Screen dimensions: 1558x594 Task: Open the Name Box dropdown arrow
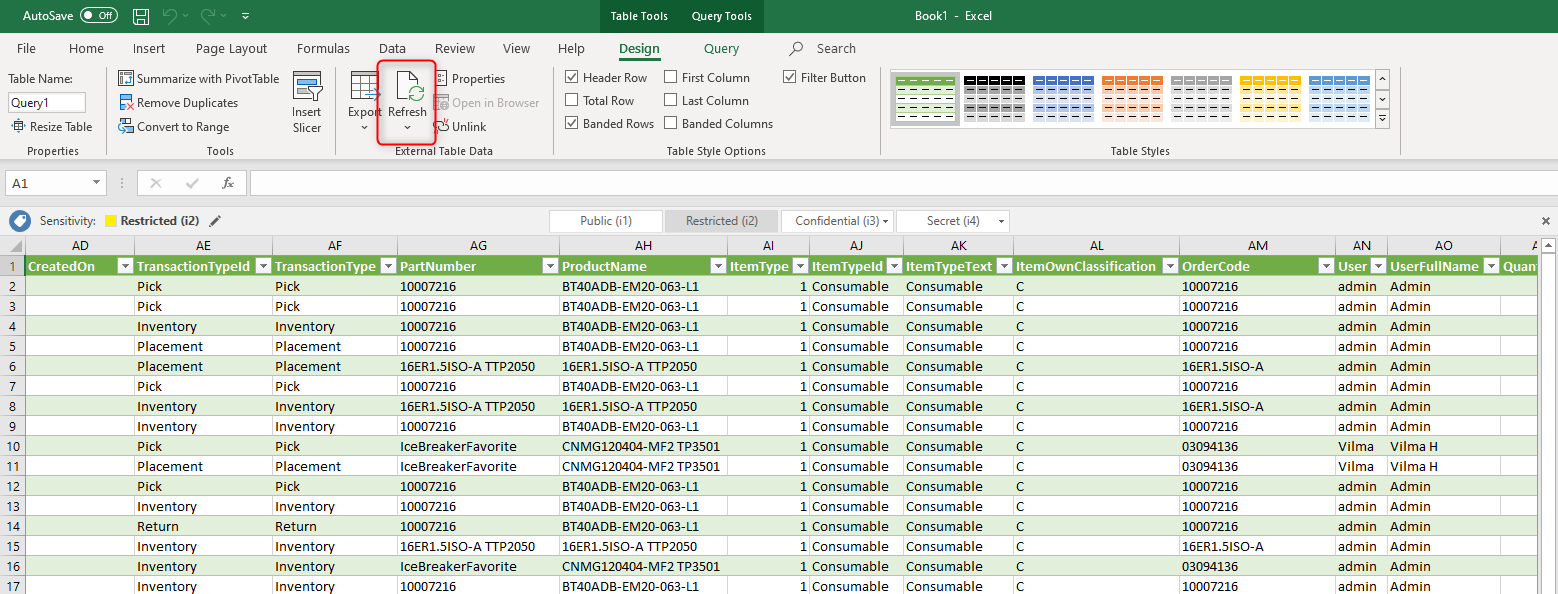click(96, 183)
